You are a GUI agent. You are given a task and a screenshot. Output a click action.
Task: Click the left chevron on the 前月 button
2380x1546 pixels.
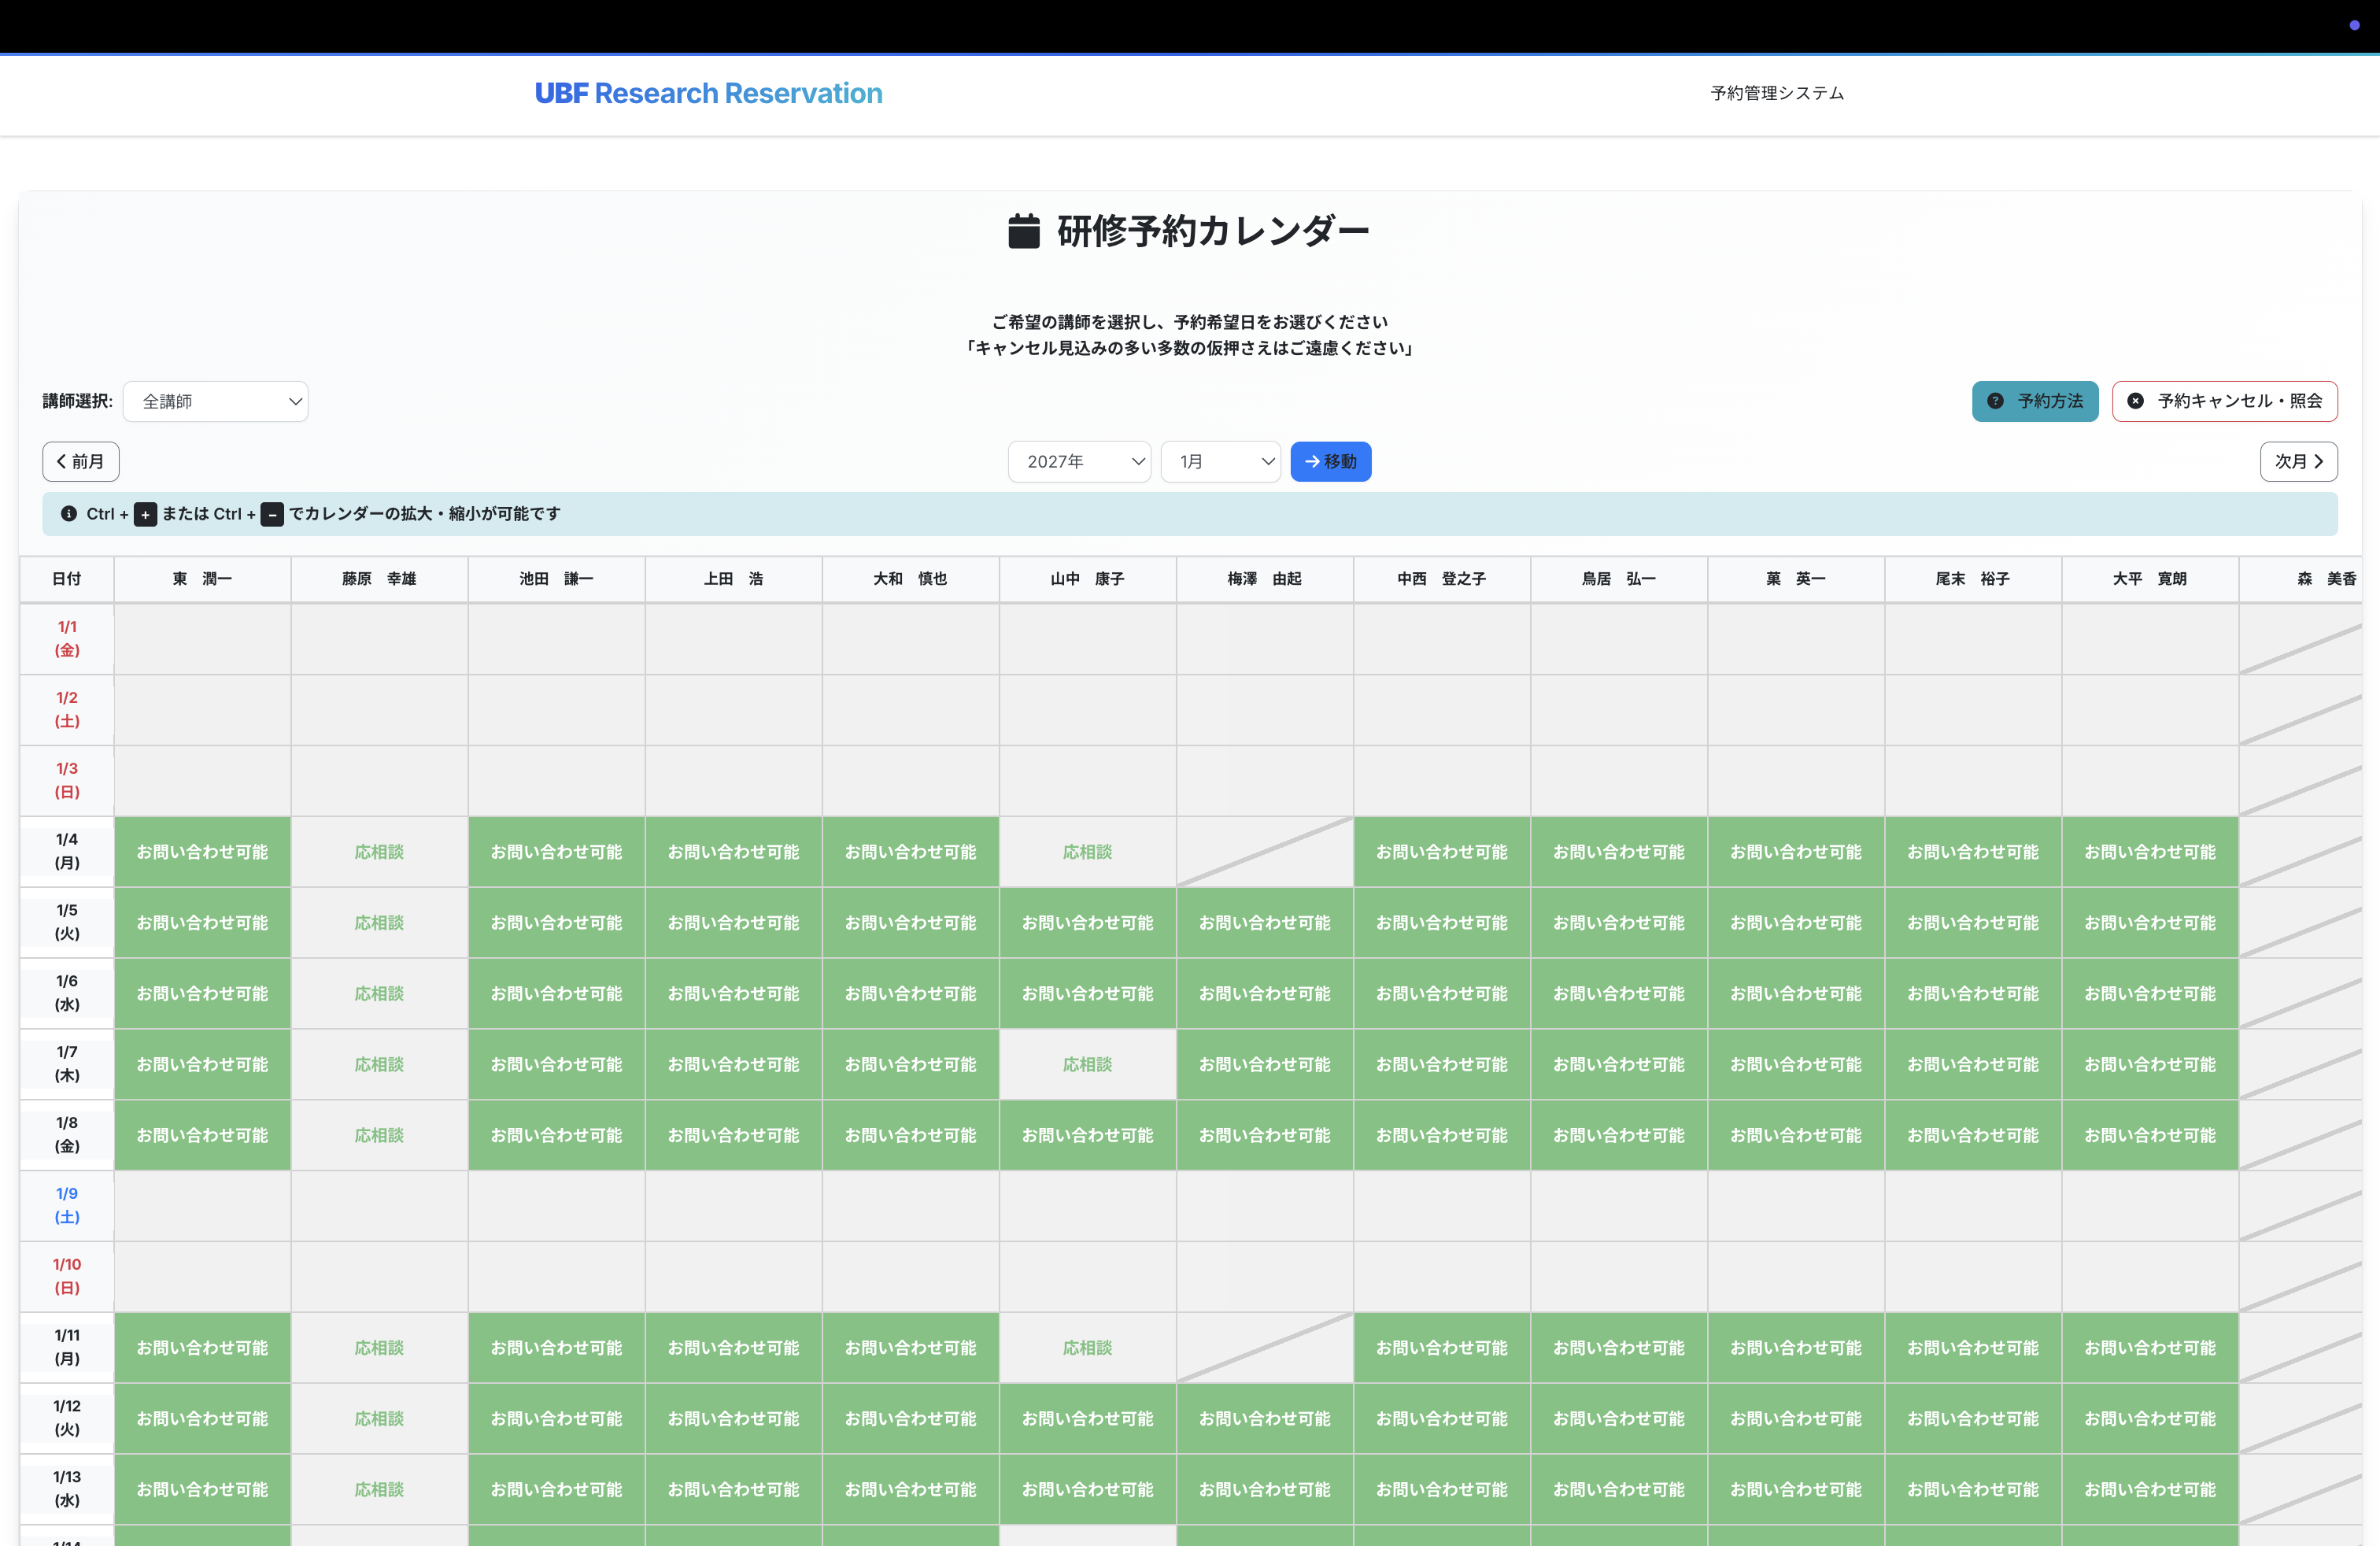pos(61,461)
